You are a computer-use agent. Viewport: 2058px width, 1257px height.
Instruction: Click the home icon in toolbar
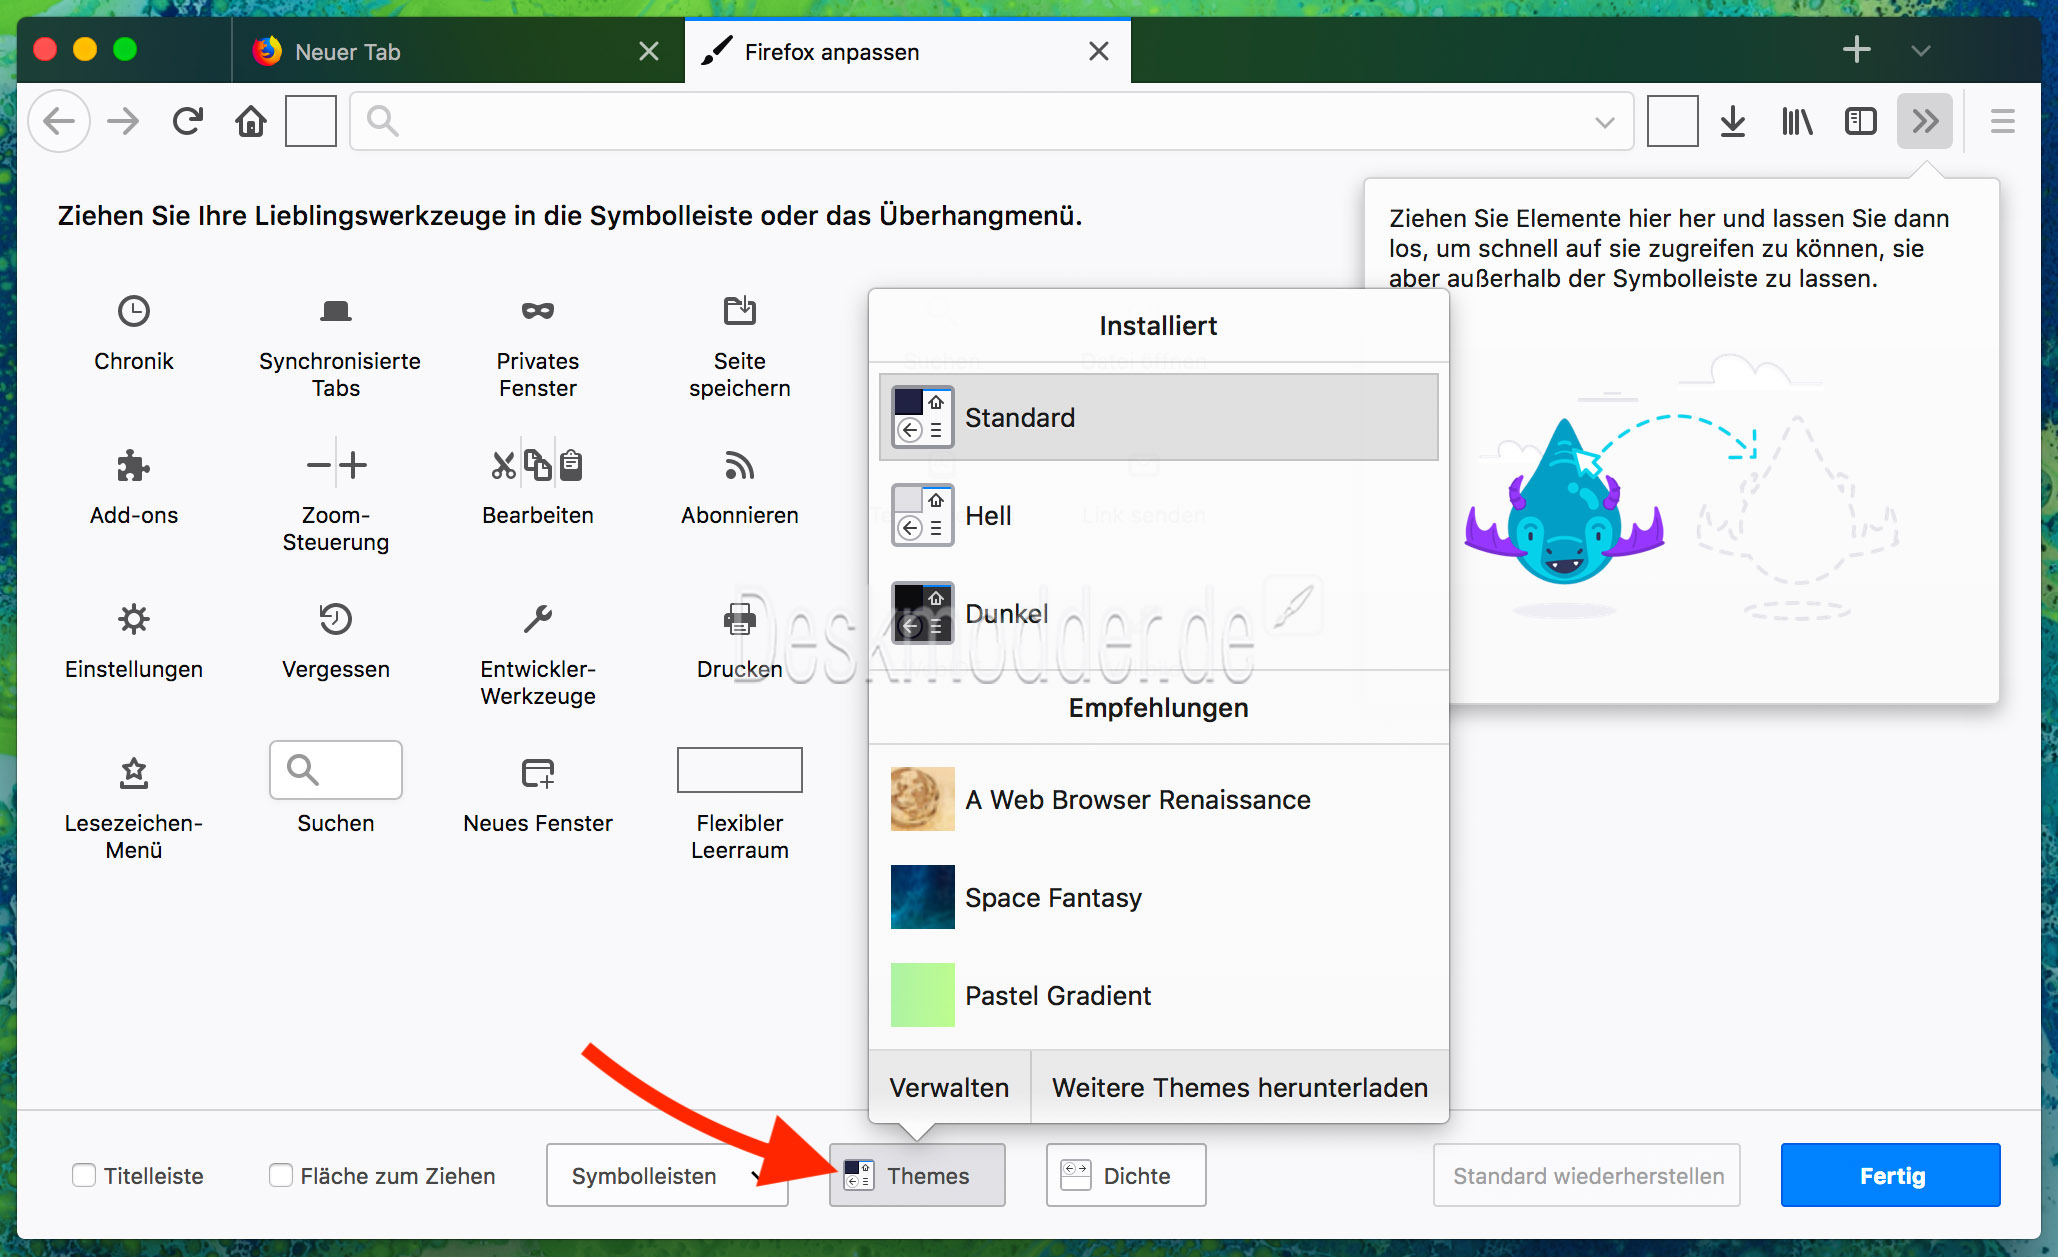[x=251, y=122]
